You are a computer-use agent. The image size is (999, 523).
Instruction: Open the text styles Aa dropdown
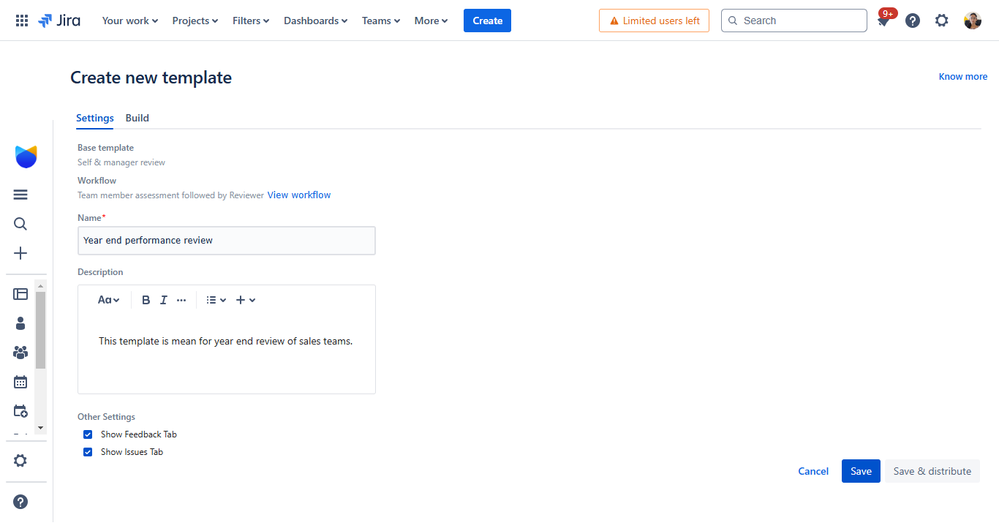[x=108, y=300]
